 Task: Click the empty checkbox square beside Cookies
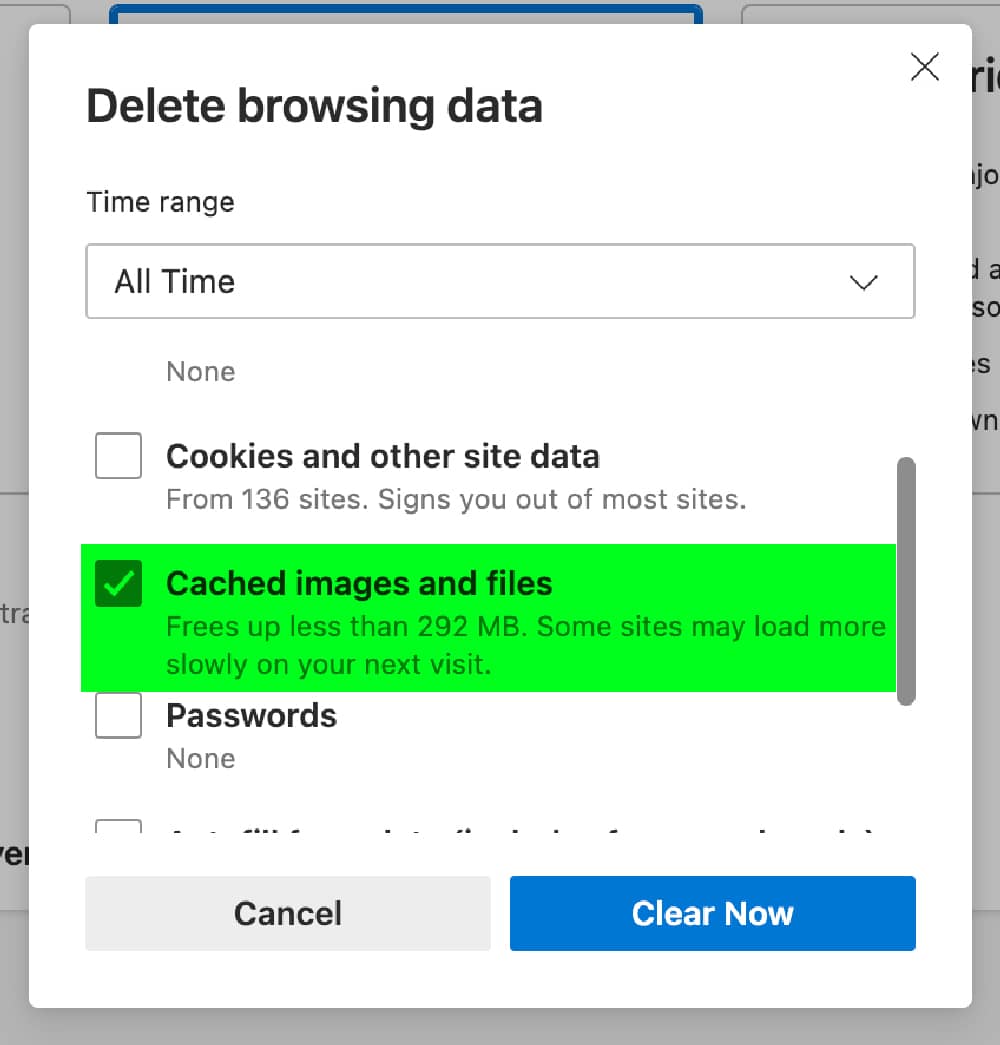(118, 455)
